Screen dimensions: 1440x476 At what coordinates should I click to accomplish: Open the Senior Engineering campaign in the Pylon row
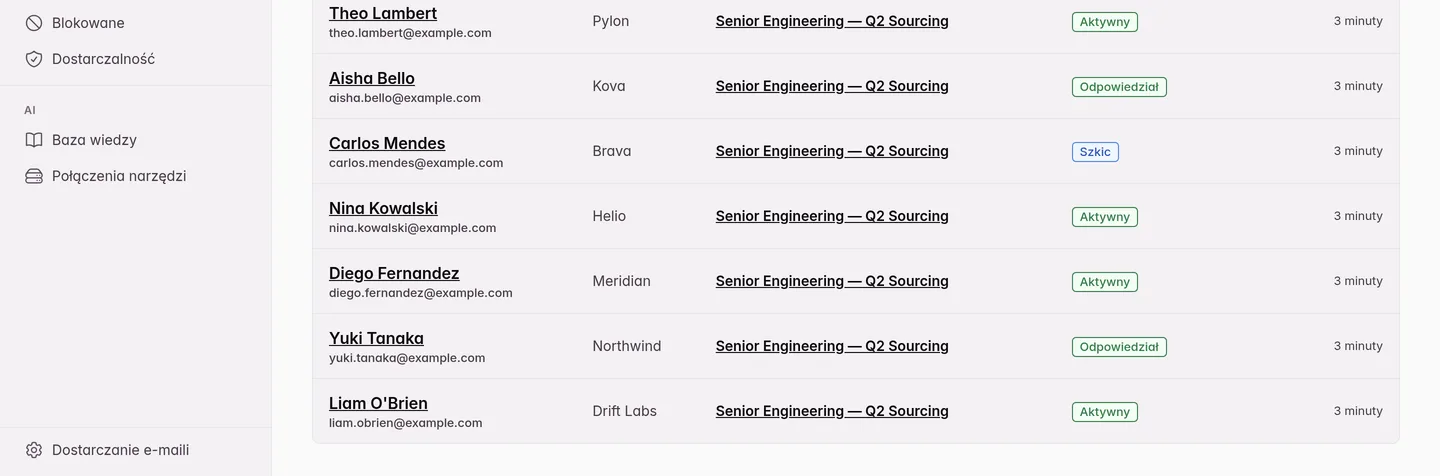click(832, 21)
